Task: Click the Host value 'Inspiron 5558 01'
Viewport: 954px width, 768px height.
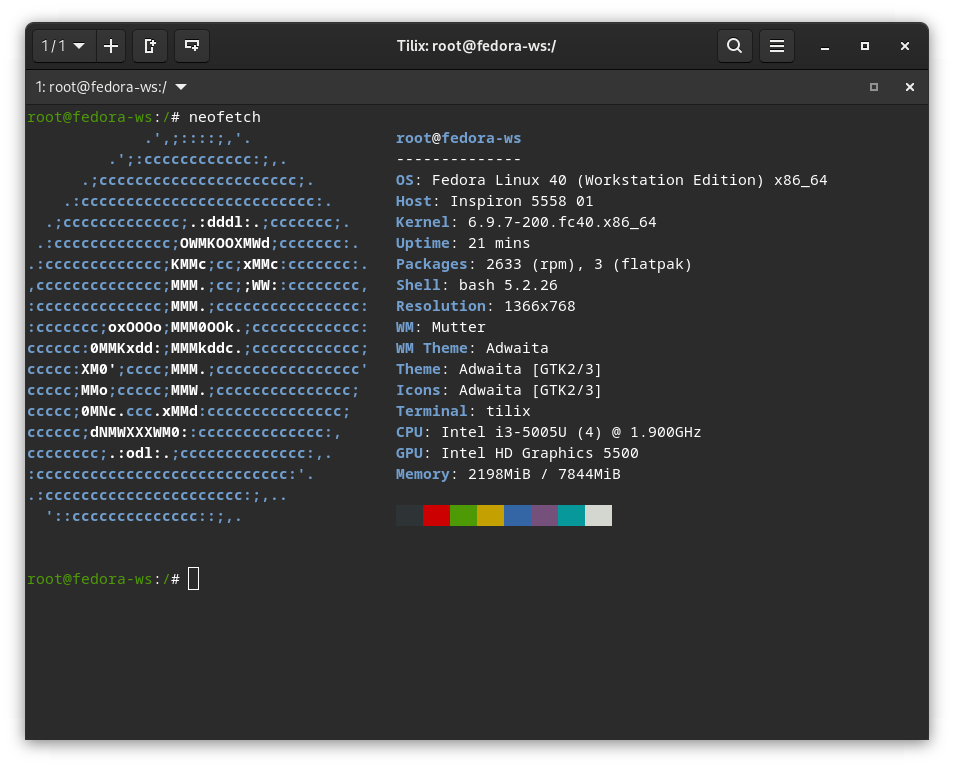Action: [x=521, y=201]
